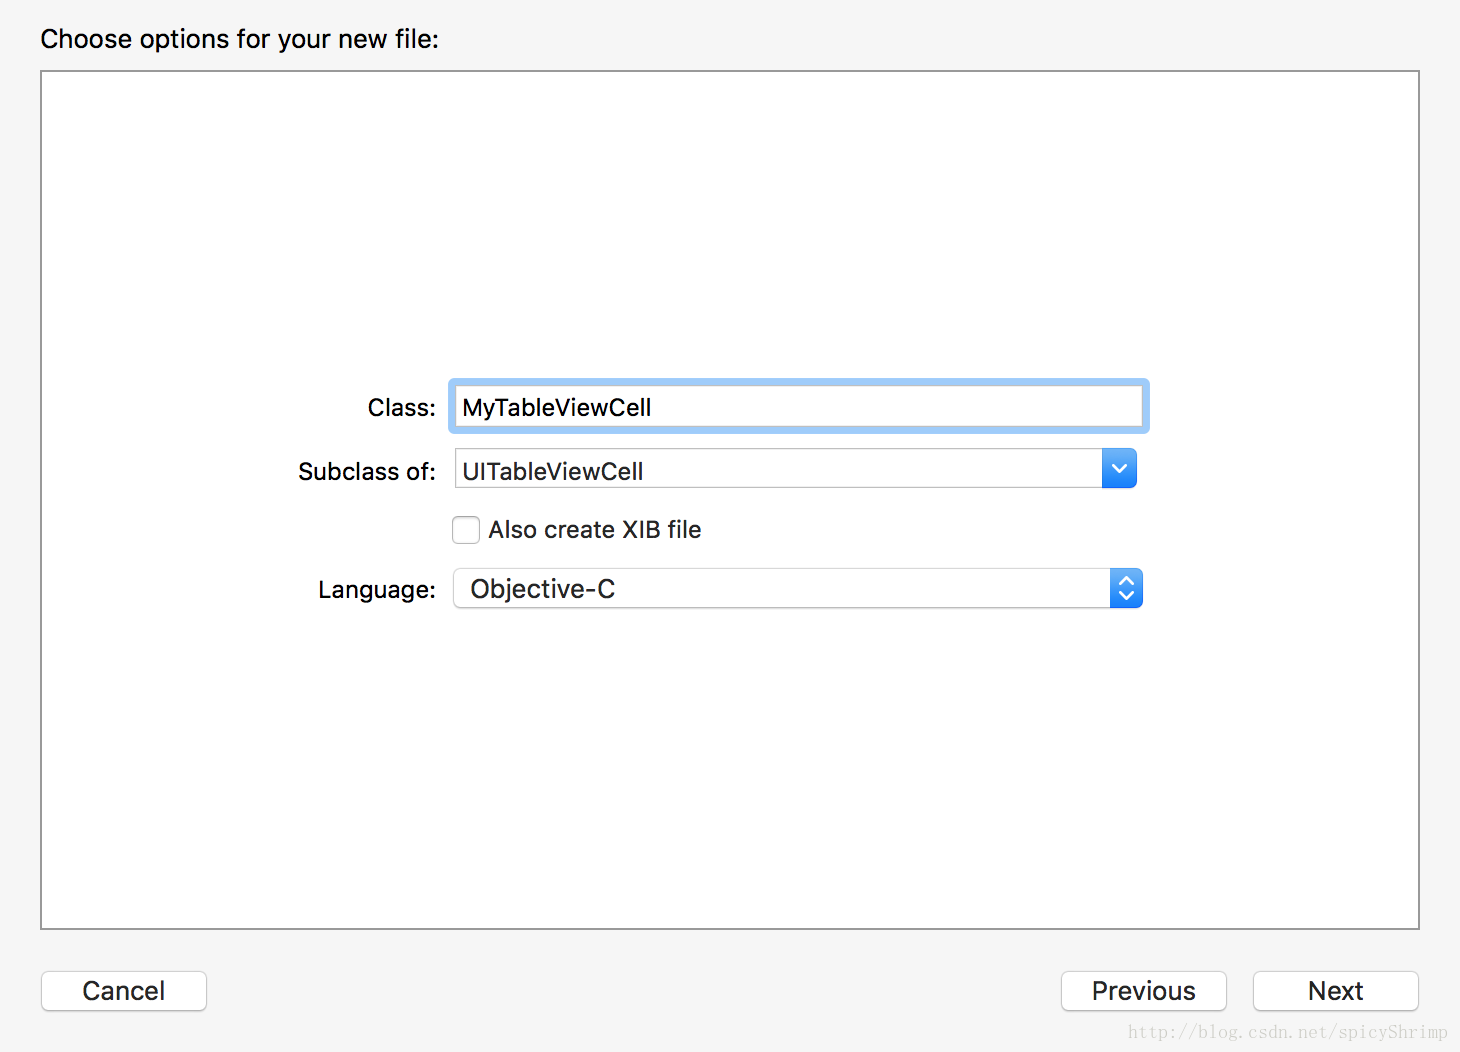Image resolution: width=1460 pixels, height=1052 pixels.
Task: Click the "Language:" label
Action: [x=376, y=590]
